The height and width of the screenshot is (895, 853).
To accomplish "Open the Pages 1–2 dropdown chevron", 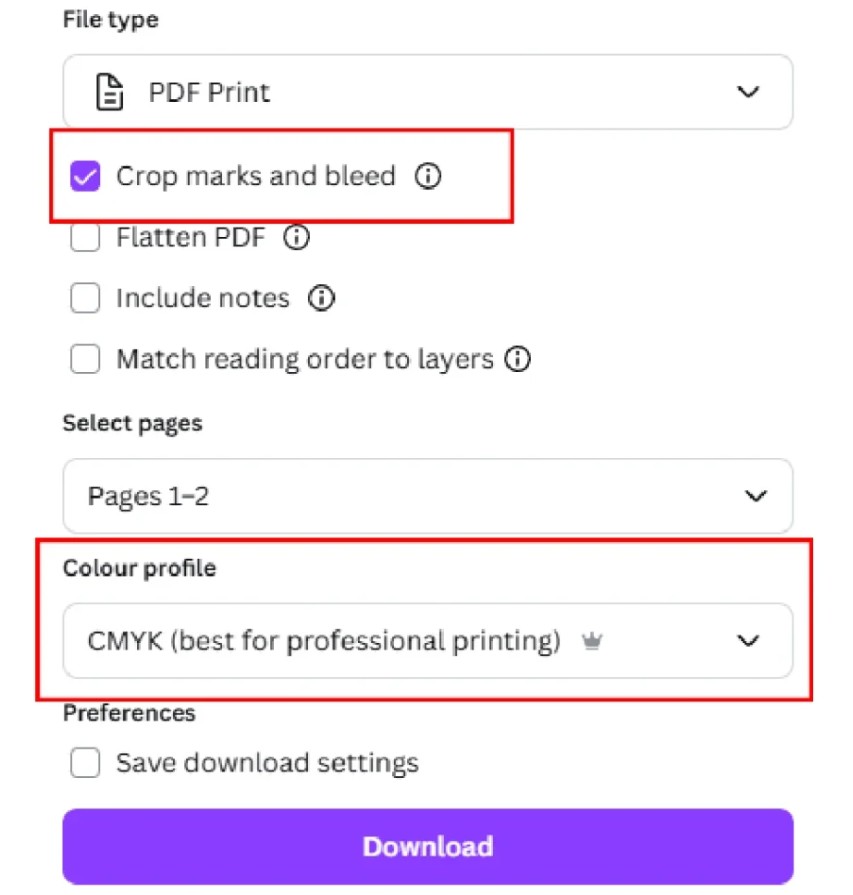I will [755, 495].
